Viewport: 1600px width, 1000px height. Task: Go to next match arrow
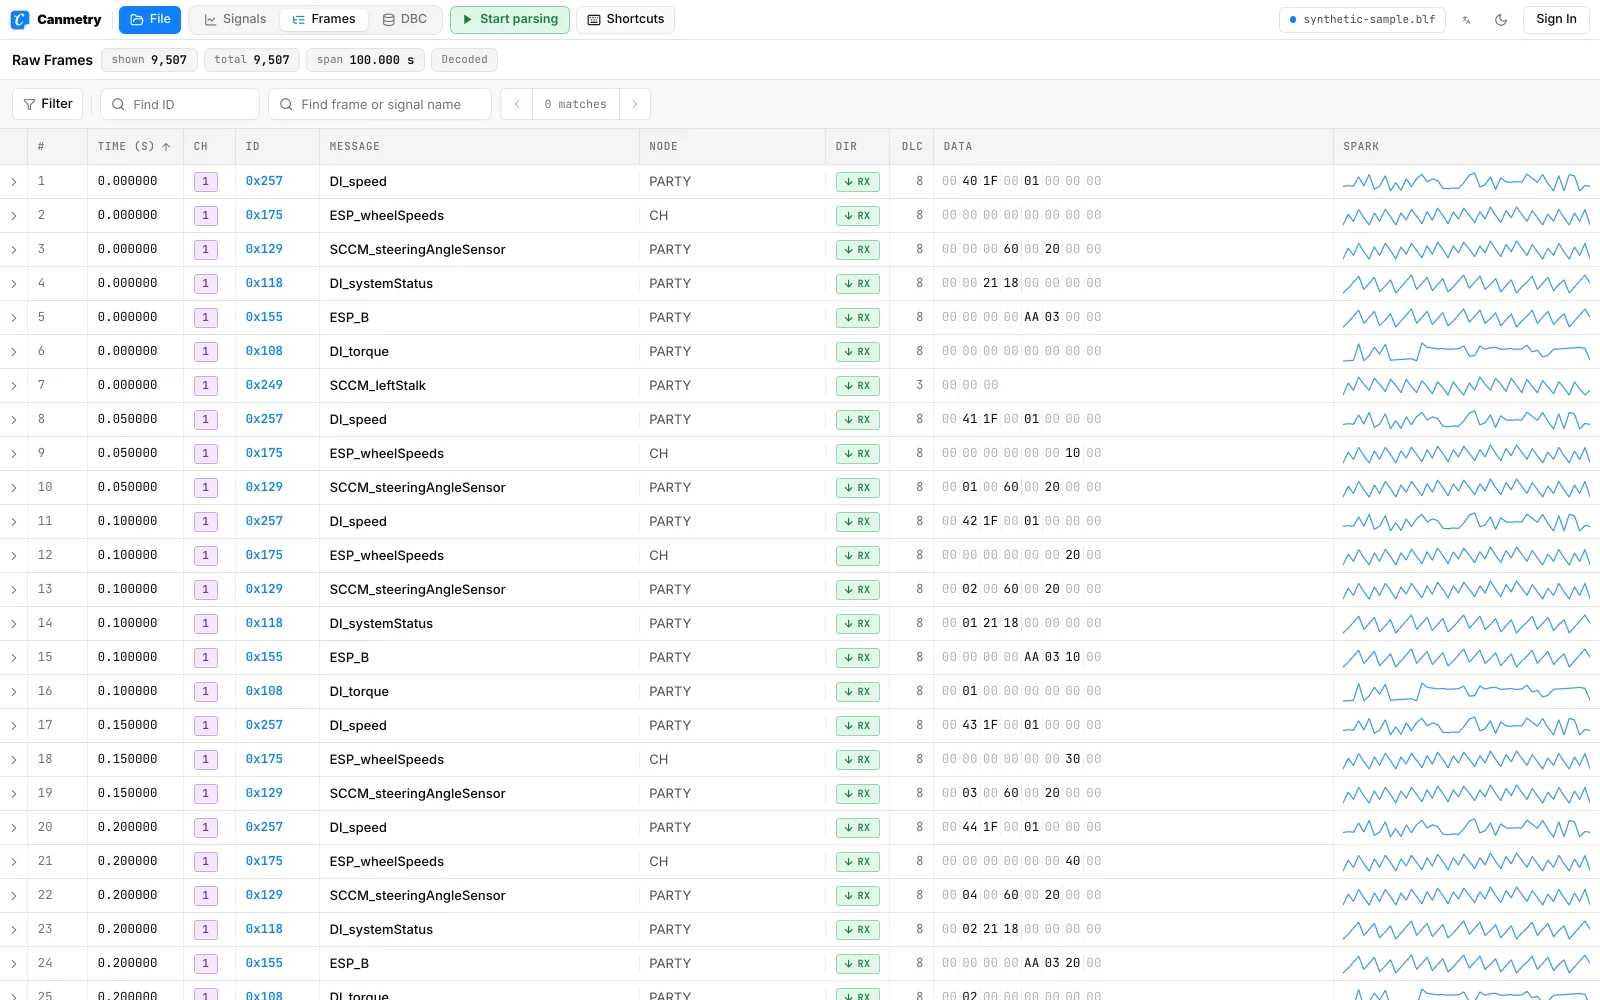click(x=635, y=104)
